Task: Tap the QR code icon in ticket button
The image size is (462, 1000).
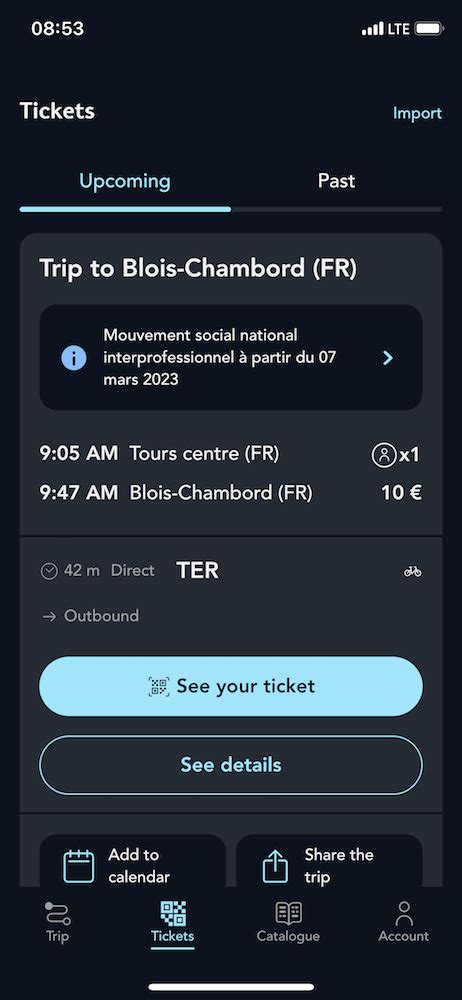Action: tap(159, 686)
